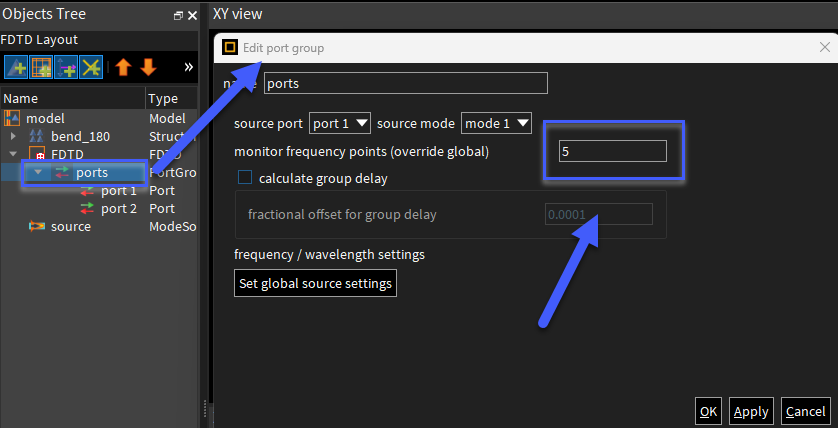Click the yellow cross monitors filter icon
The height and width of the screenshot is (428, 838).
click(x=91, y=67)
